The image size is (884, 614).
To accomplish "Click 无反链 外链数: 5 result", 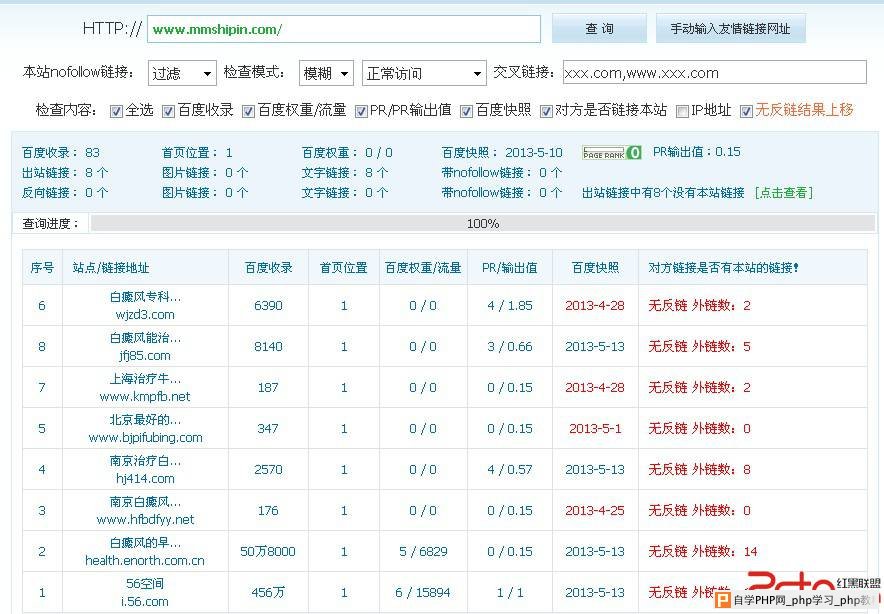I will coord(700,347).
